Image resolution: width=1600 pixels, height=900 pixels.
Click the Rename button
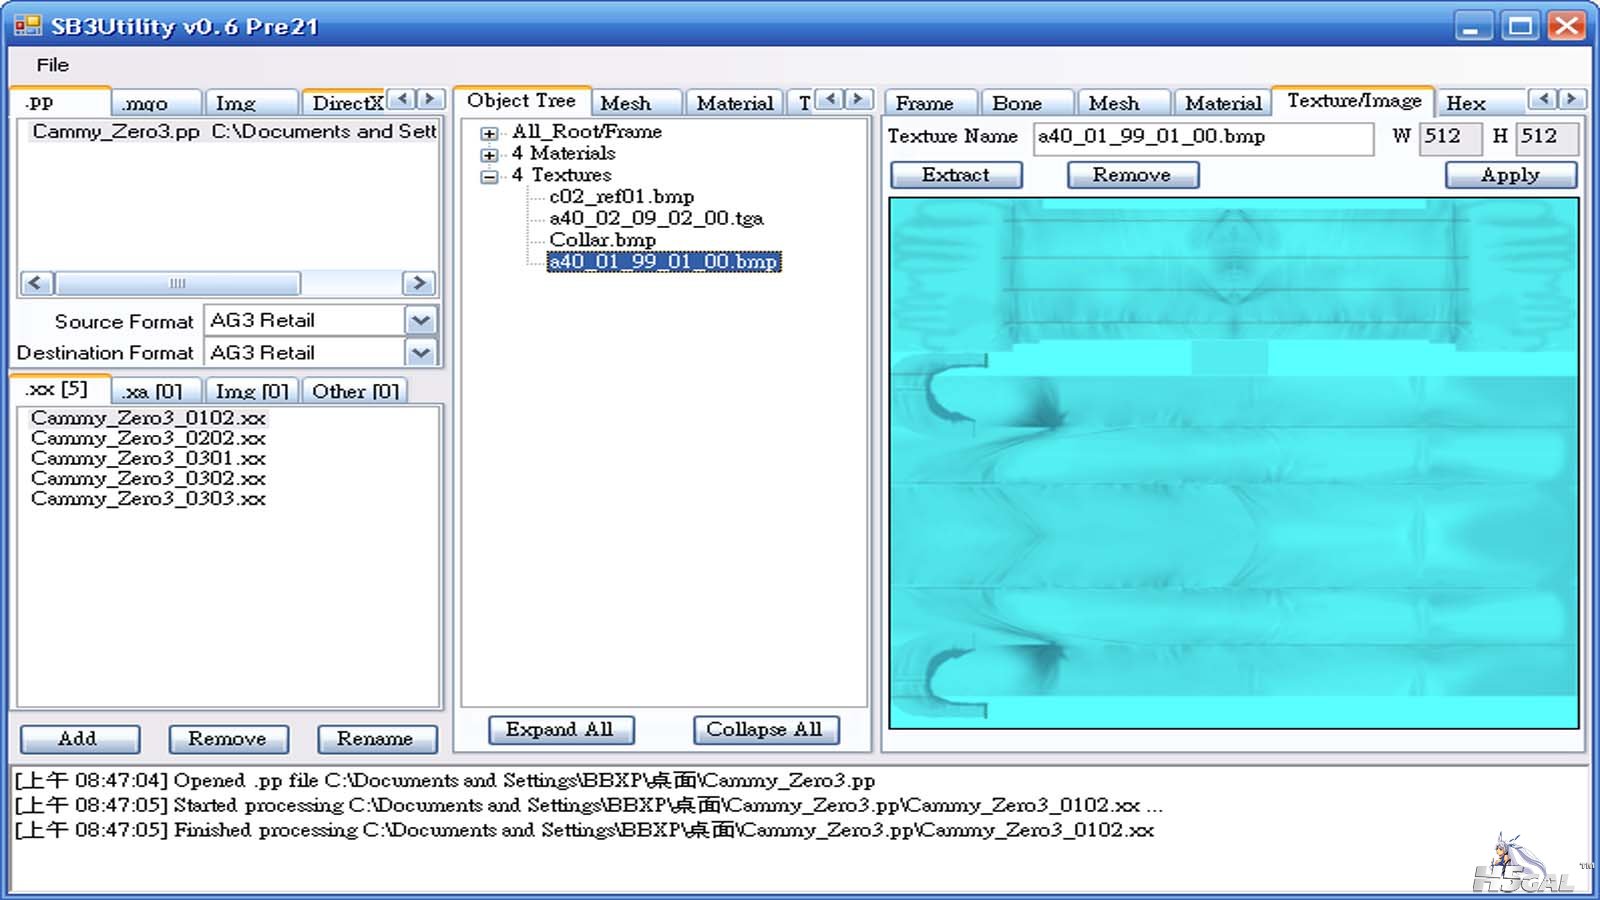click(377, 739)
